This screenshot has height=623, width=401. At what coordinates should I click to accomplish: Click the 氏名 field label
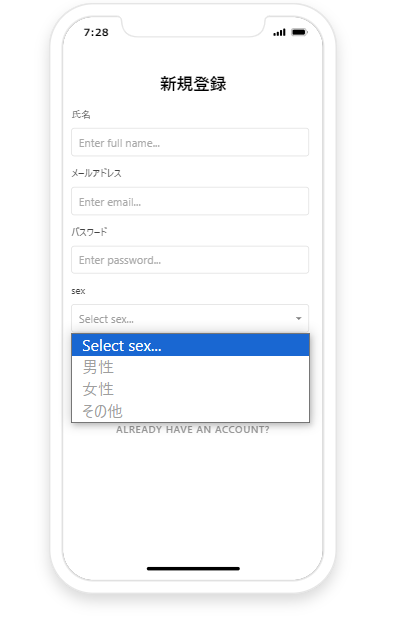tap(81, 114)
